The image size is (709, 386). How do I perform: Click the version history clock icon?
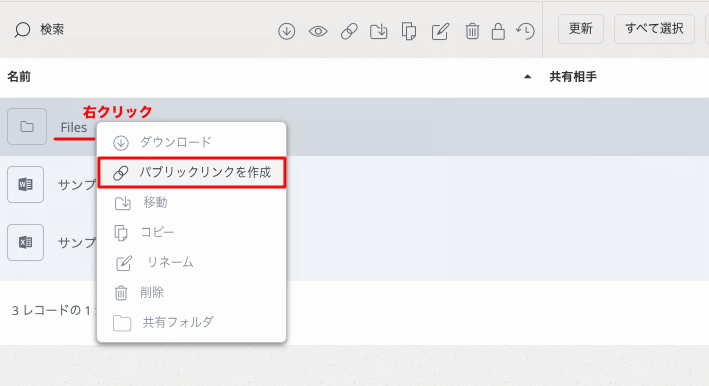pos(525,31)
